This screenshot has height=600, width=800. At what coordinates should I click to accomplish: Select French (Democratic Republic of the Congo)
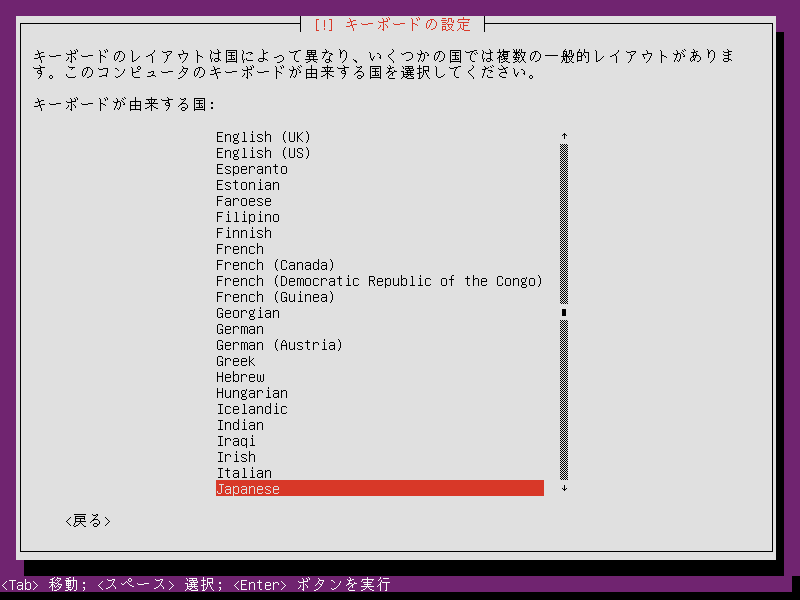click(379, 281)
